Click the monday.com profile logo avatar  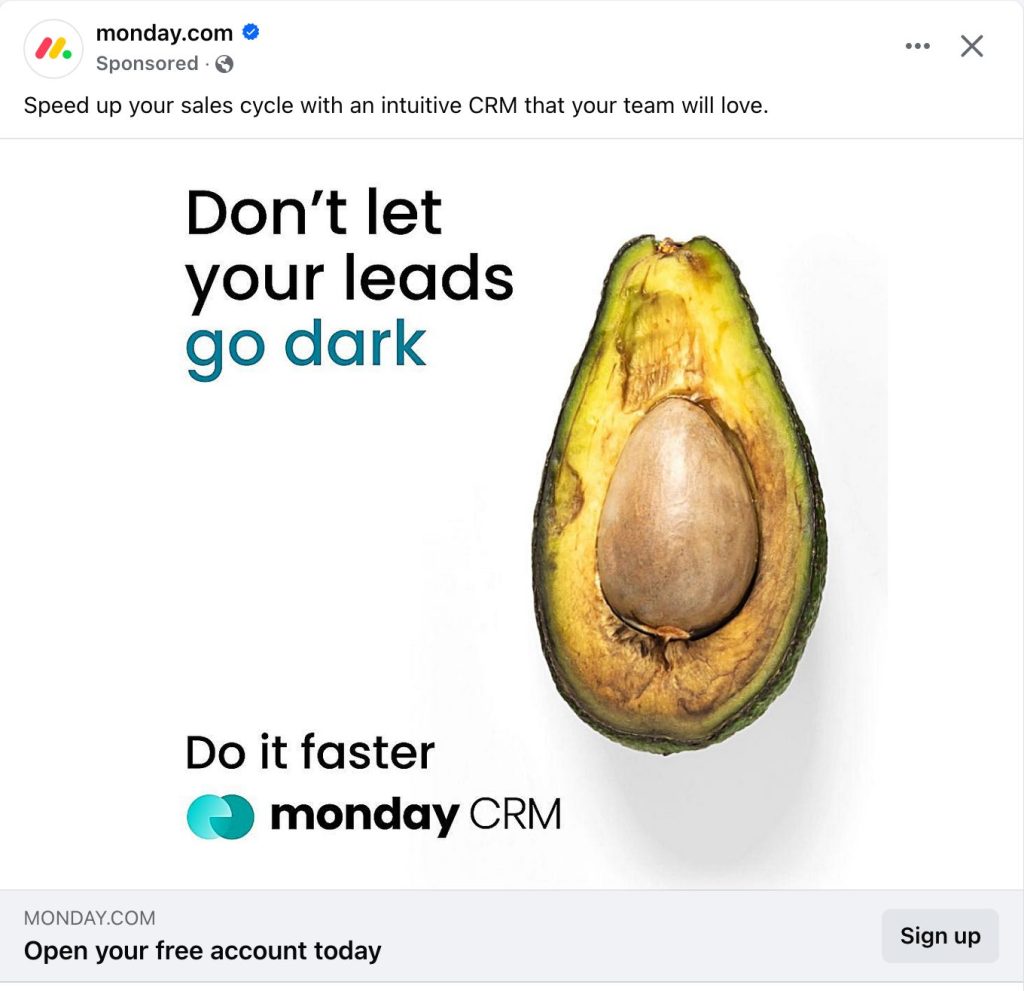[54, 48]
